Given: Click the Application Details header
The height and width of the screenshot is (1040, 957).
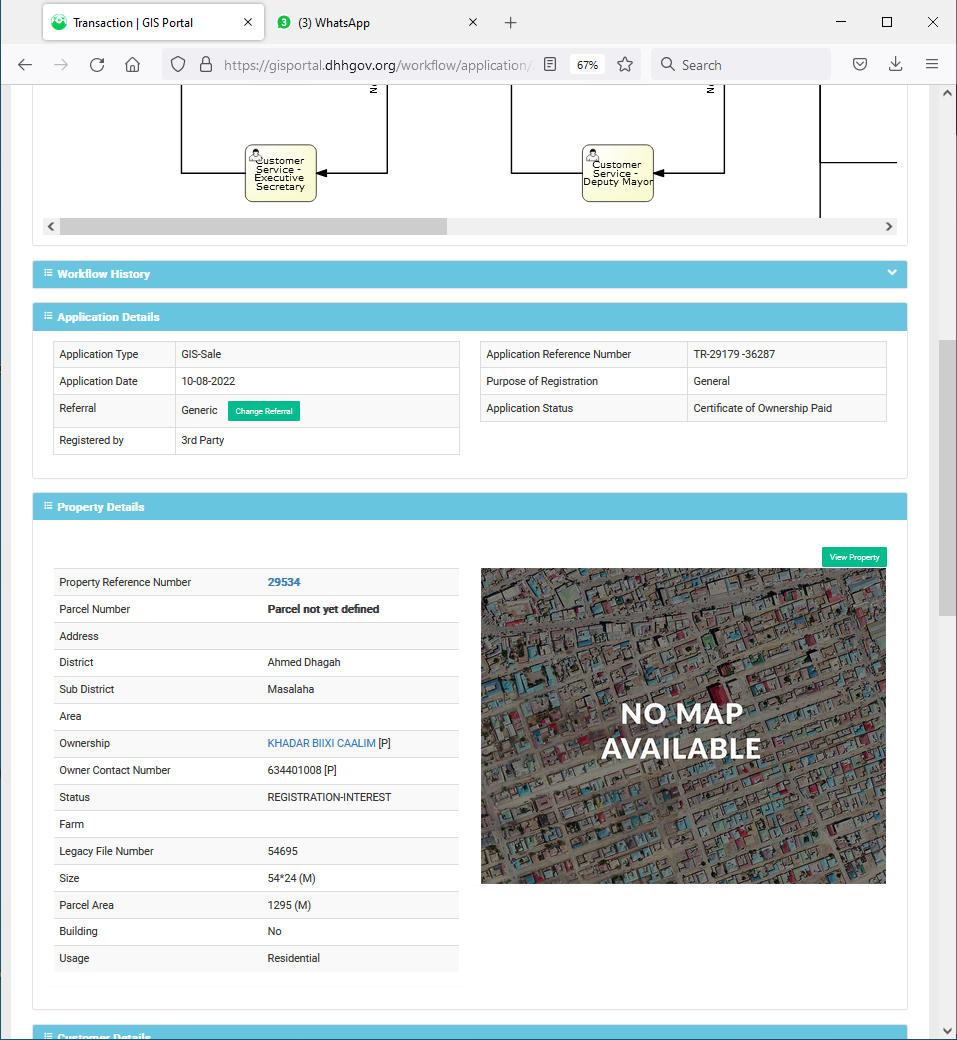Looking at the screenshot, I should pos(470,317).
